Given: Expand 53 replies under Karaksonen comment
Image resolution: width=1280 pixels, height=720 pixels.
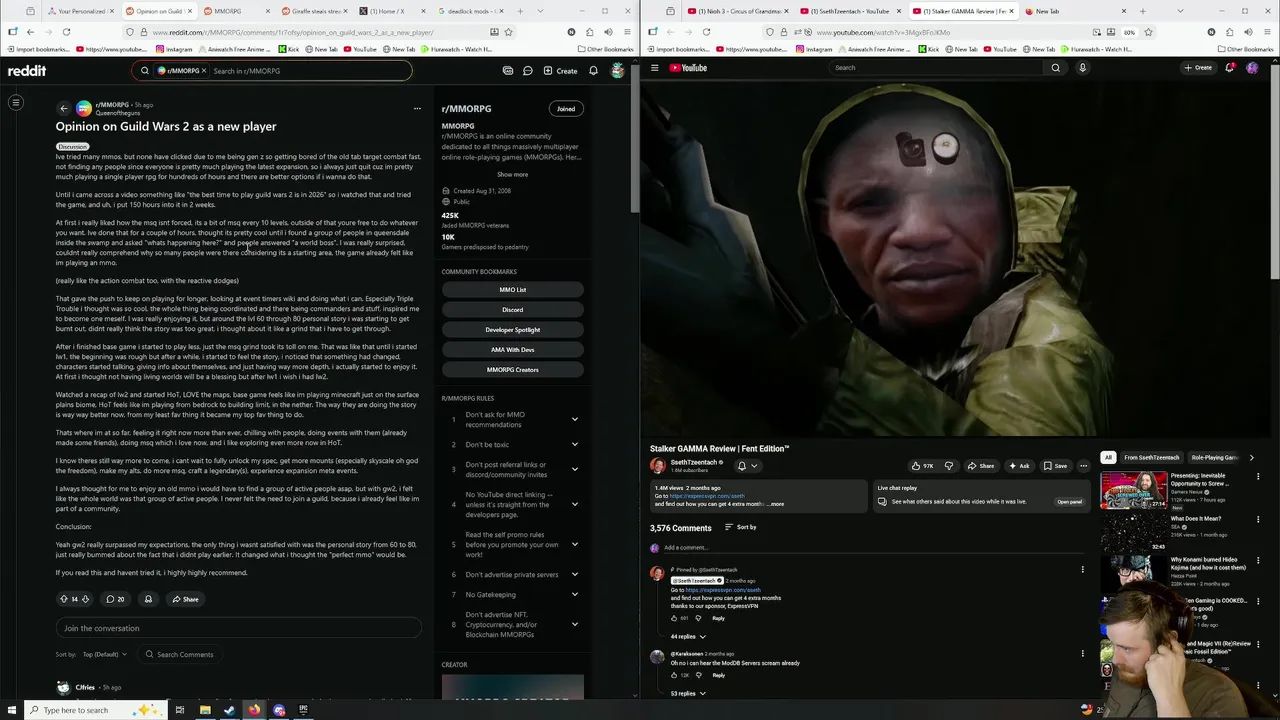Looking at the screenshot, I should click(688, 693).
